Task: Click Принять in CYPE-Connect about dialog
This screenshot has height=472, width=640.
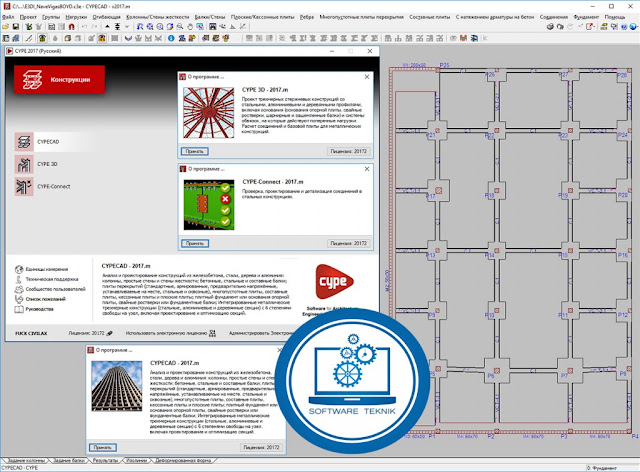Action: pyautogui.click(x=195, y=243)
